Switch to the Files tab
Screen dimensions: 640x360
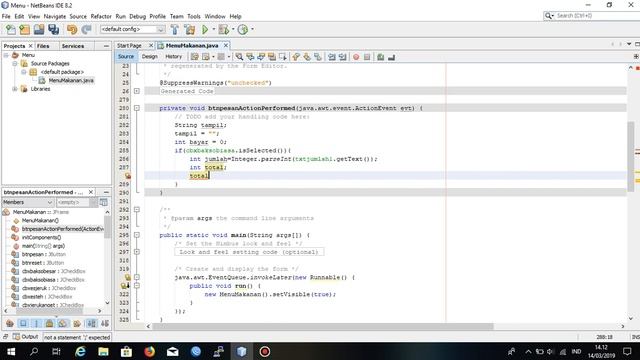(43, 46)
